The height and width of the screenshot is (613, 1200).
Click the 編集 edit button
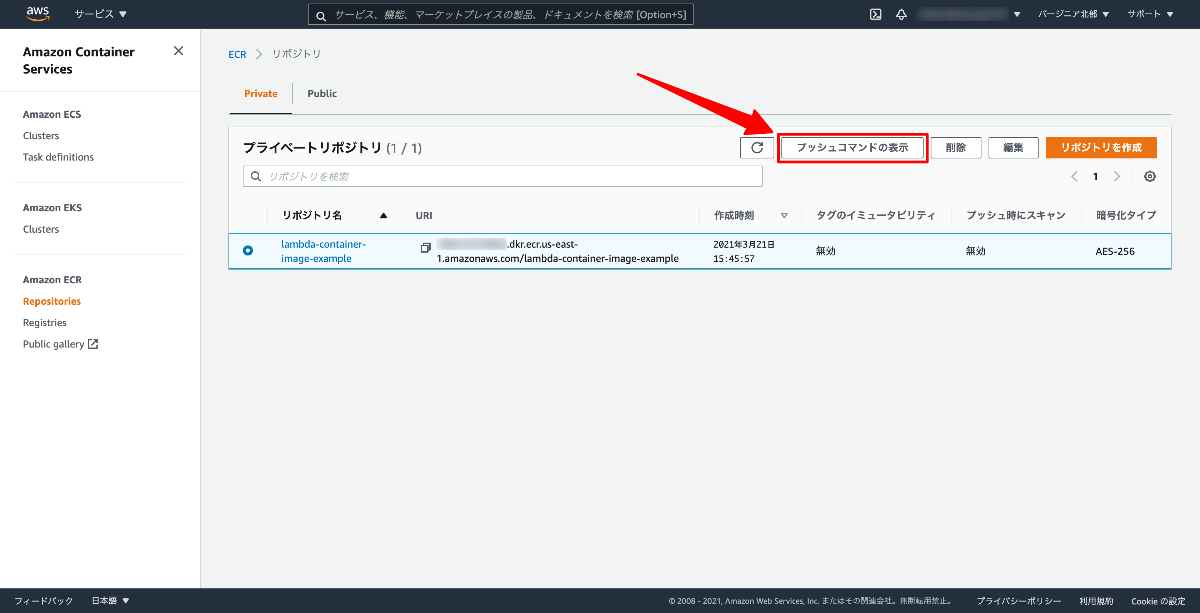[x=1013, y=147]
